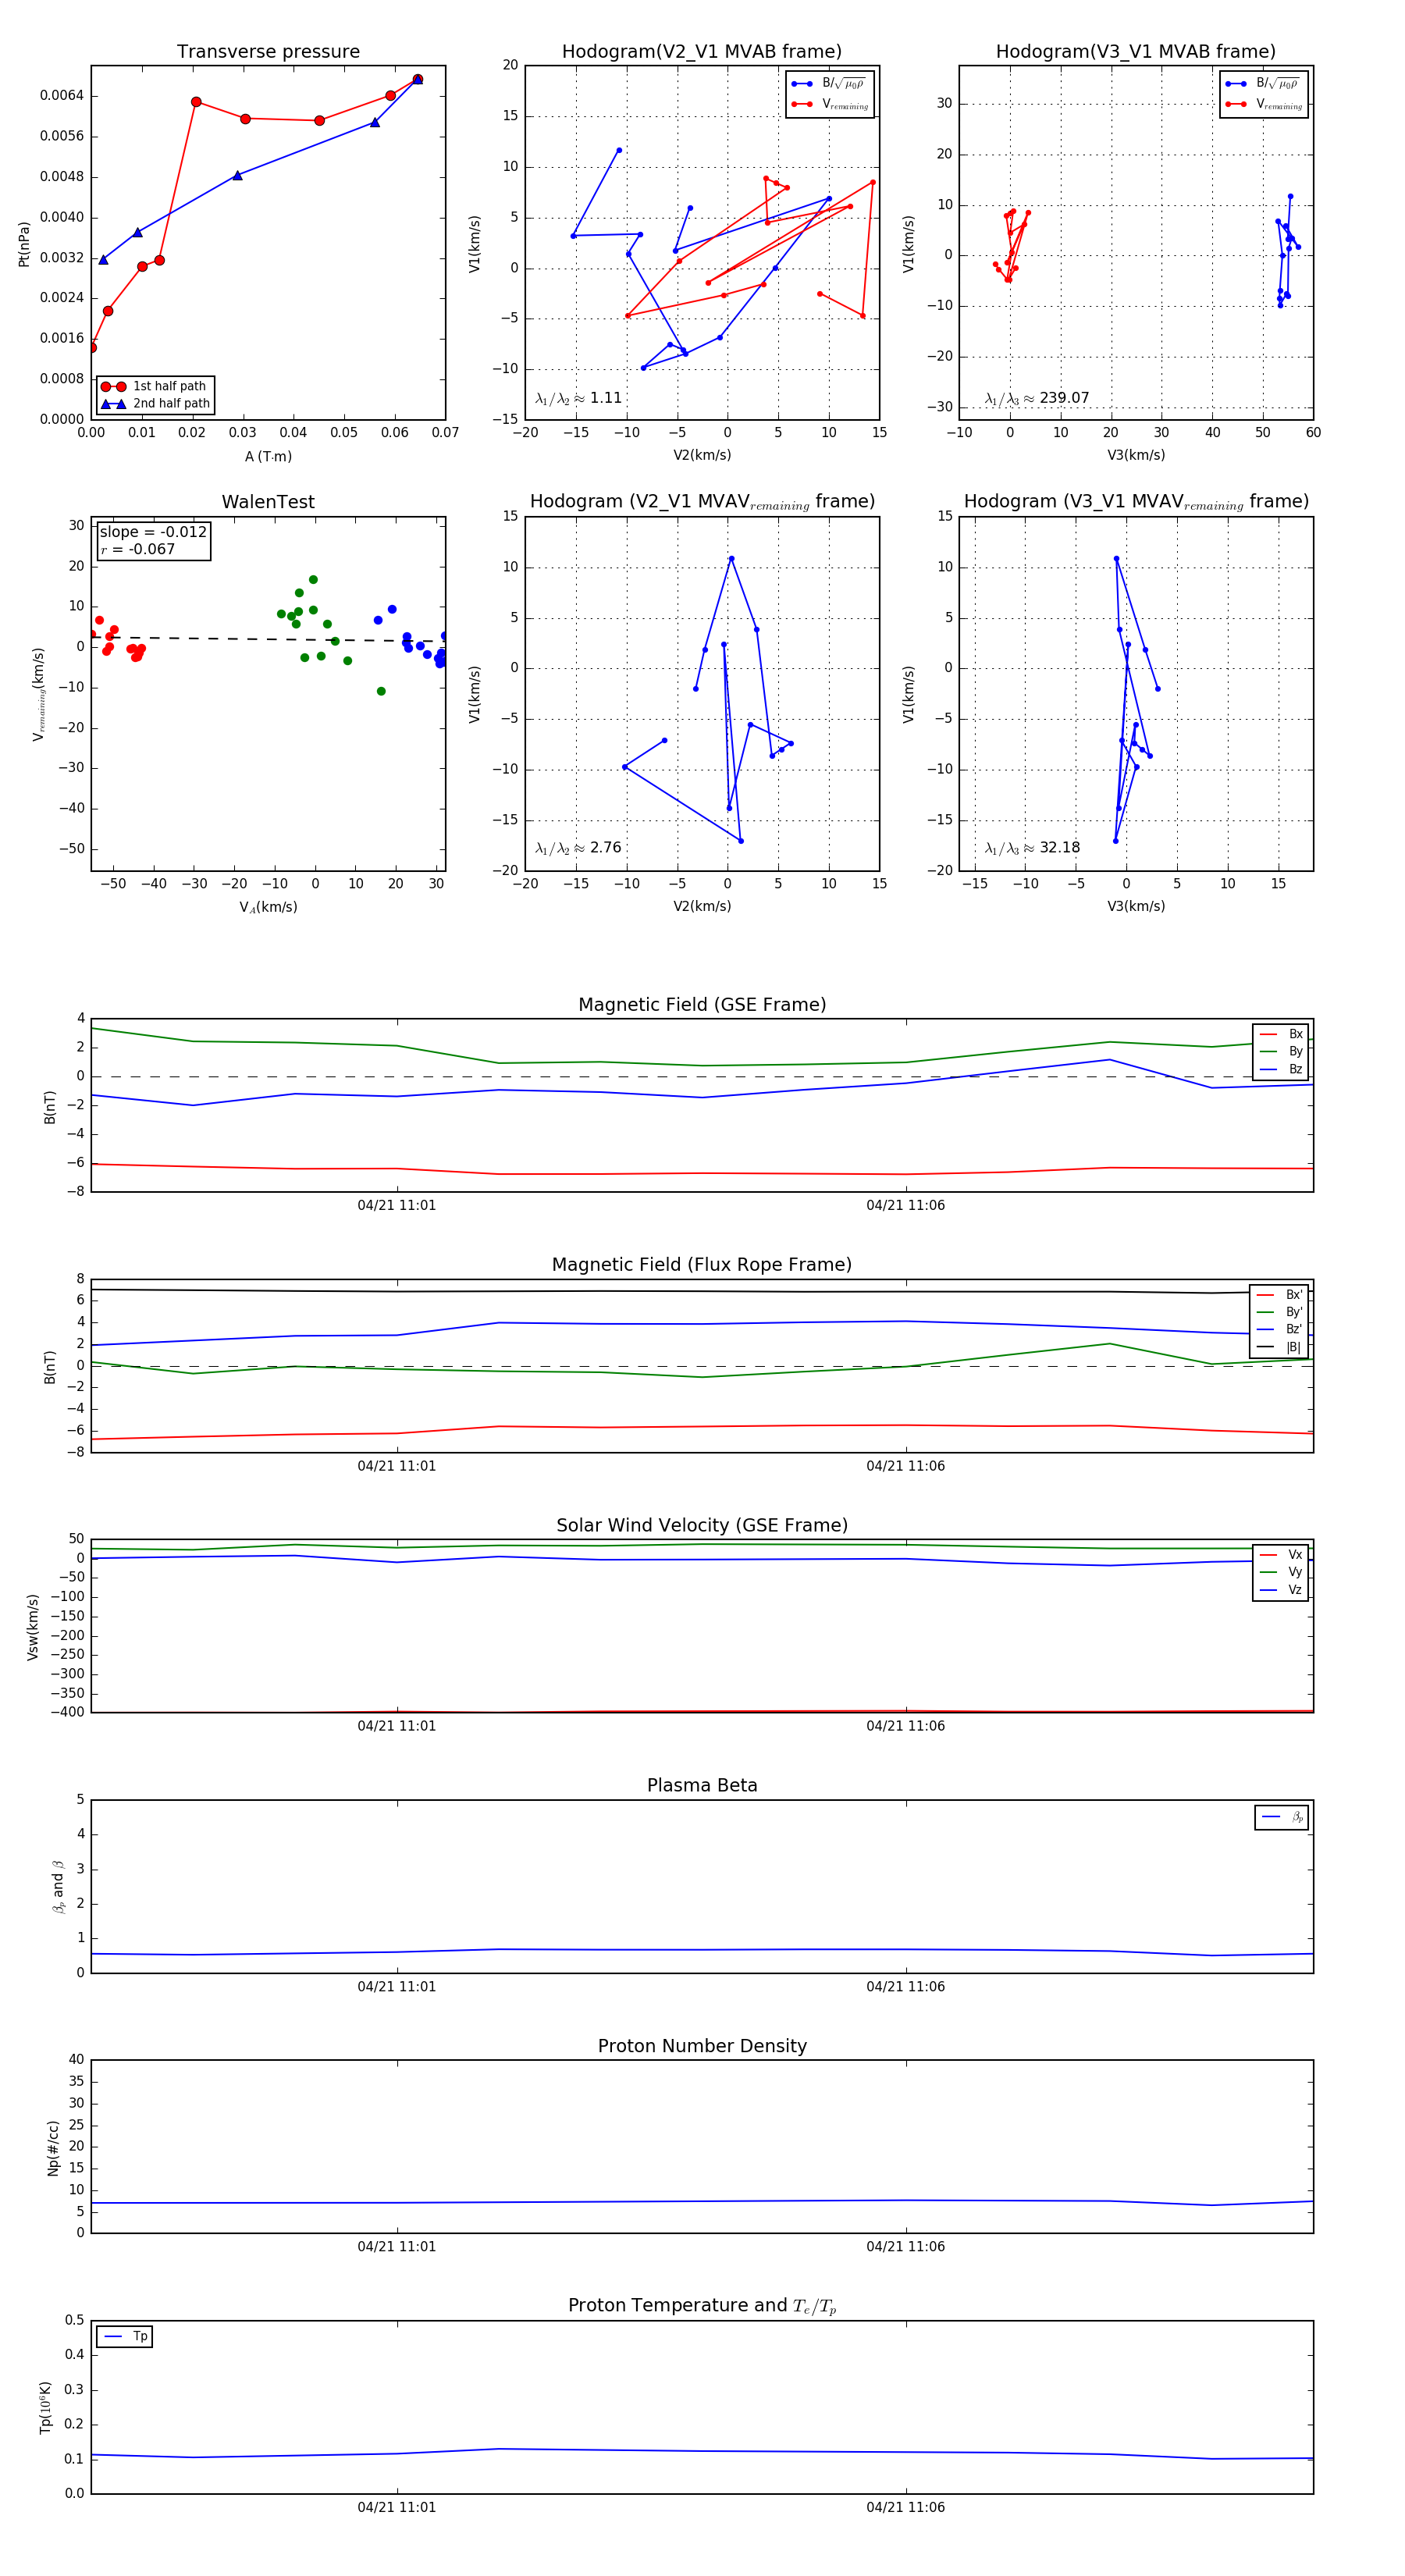Click the '1st half path' legend entry

[155, 386]
